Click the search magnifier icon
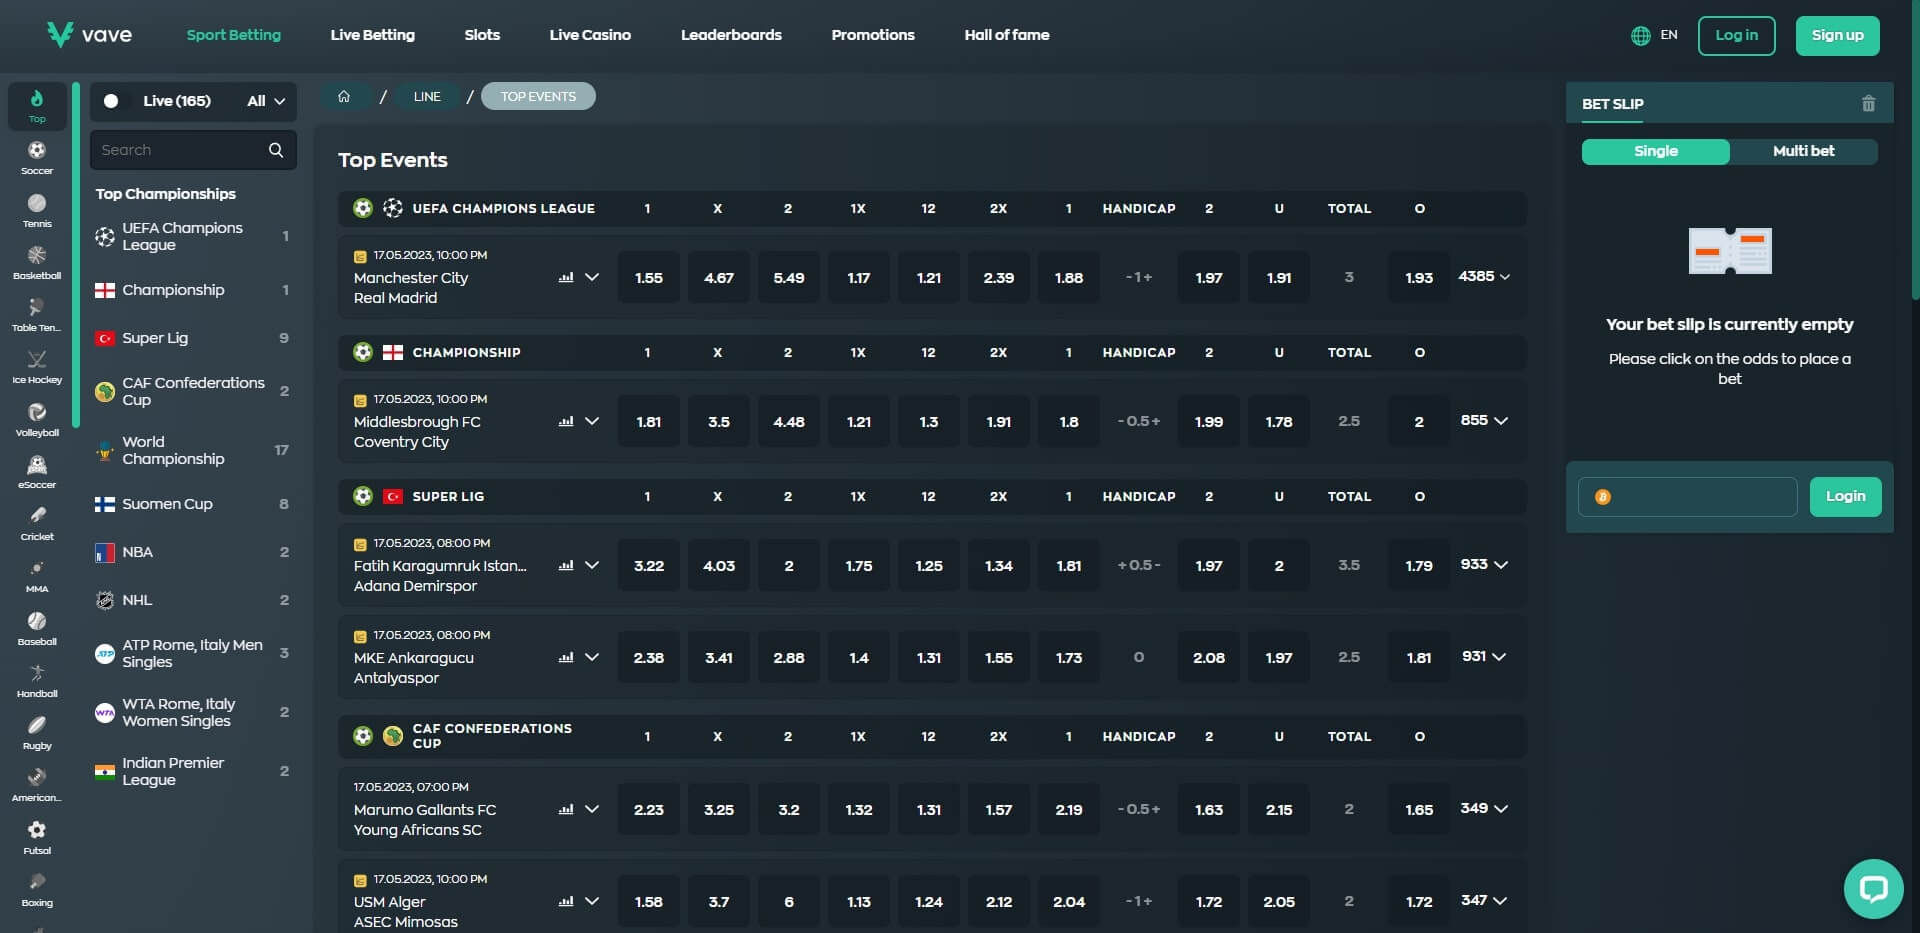1920x933 pixels. pyautogui.click(x=276, y=150)
